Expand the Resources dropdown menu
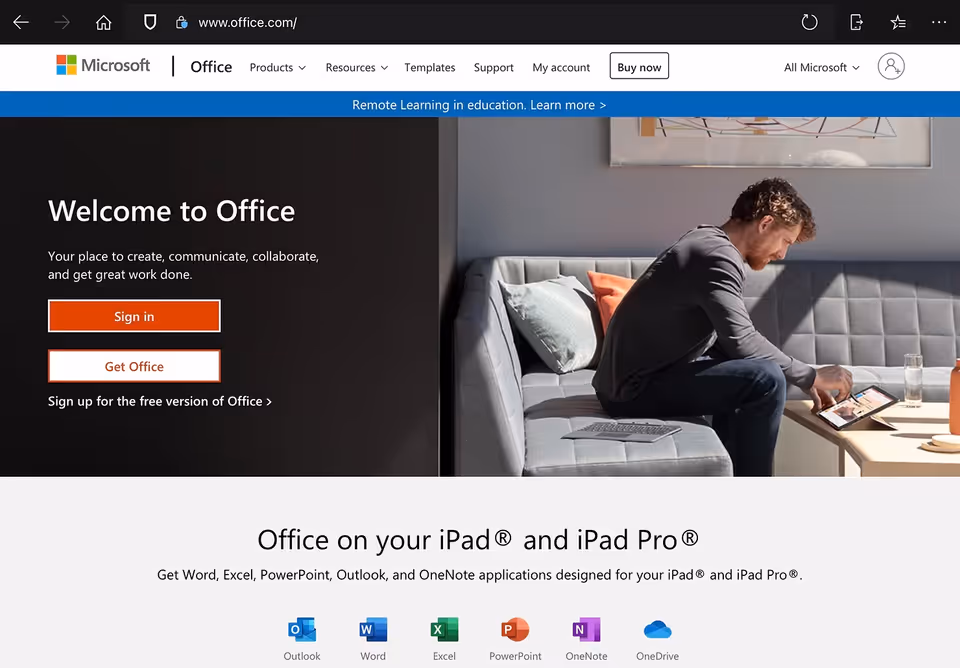This screenshot has width=960, height=668. tap(356, 67)
